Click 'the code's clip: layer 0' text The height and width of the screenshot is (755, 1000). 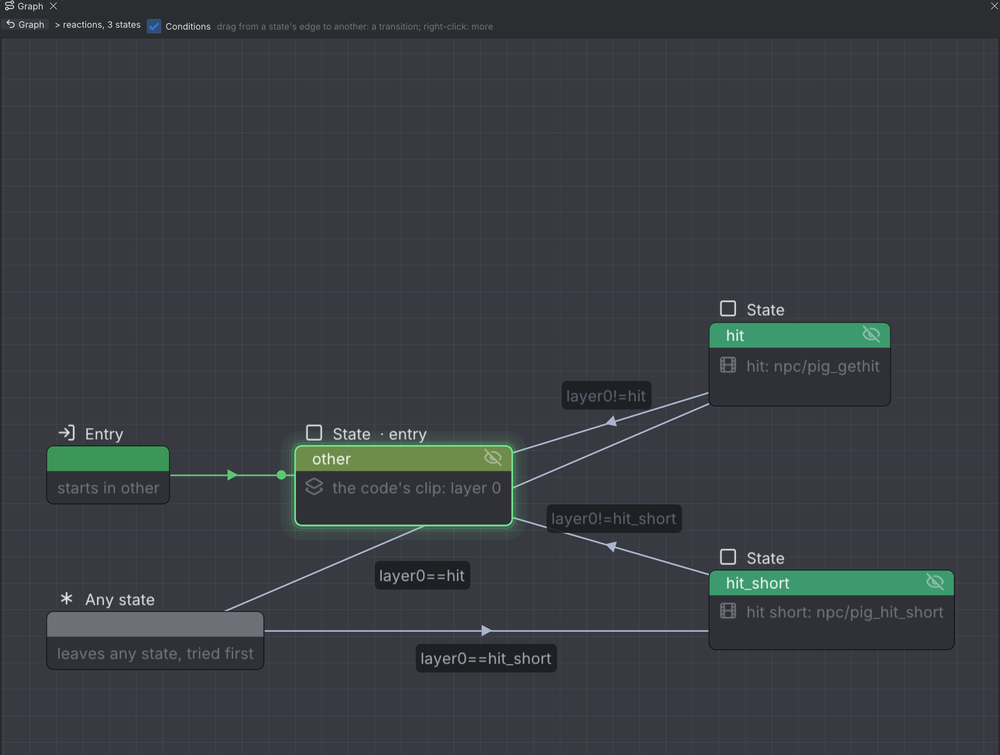[416, 488]
